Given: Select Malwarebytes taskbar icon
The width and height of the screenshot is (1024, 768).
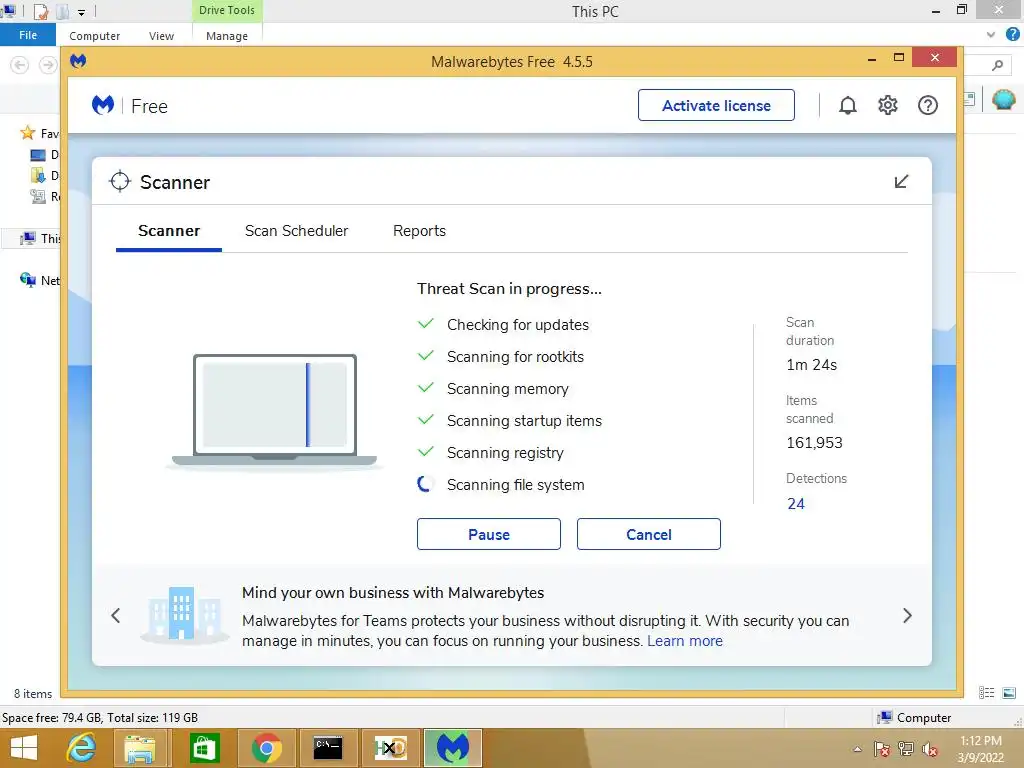Looking at the screenshot, I should (453, 748).
